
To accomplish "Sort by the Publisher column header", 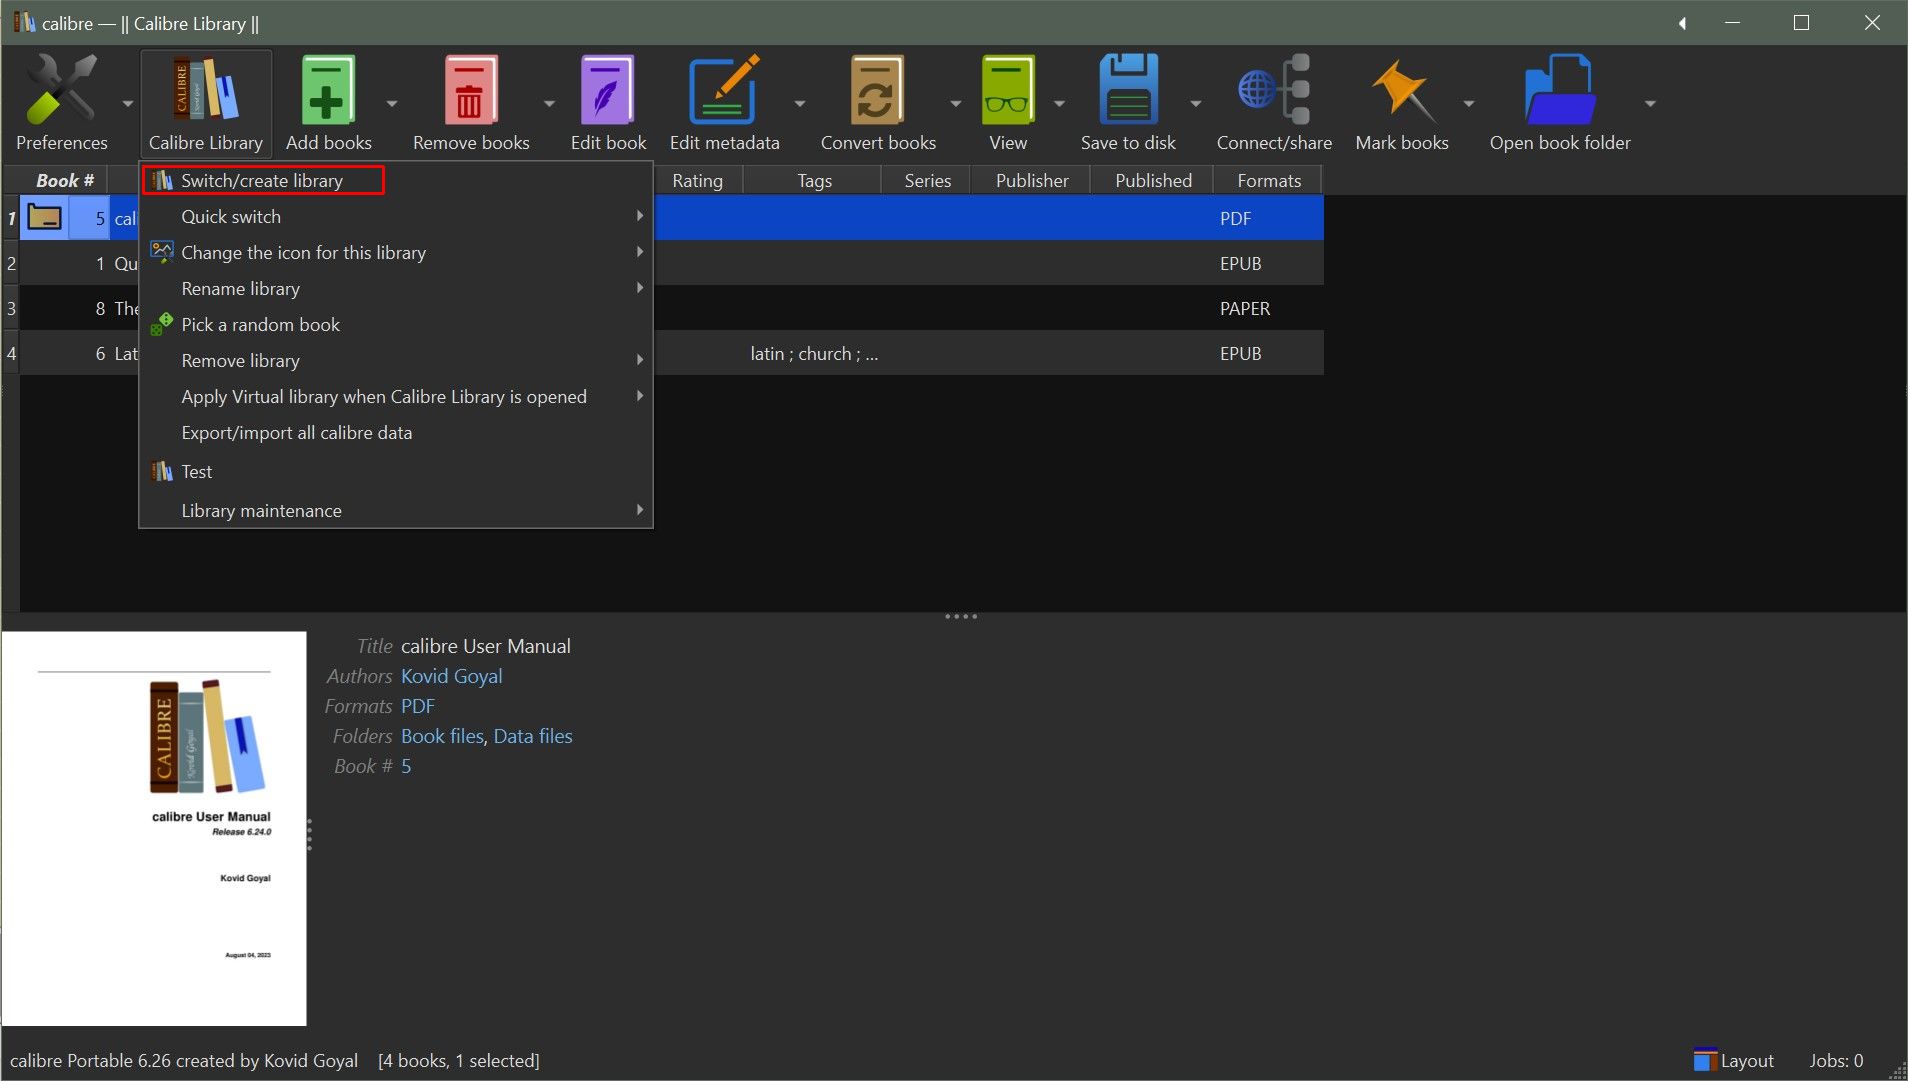I will coord(1032,180).
